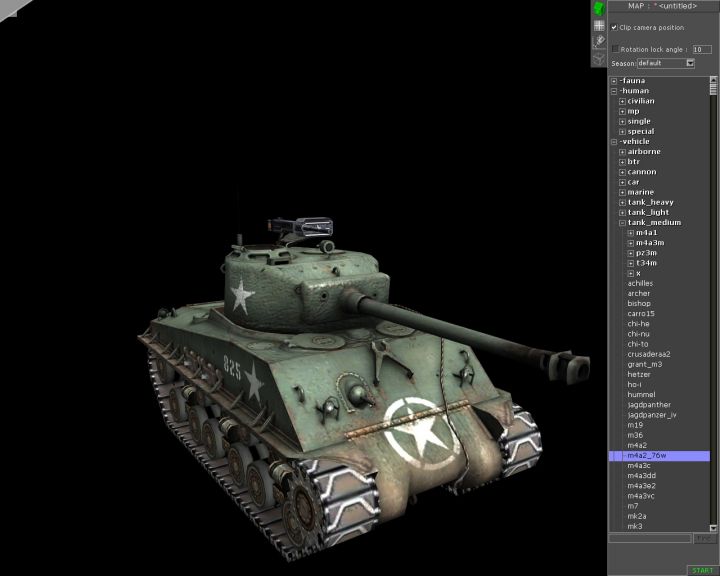This screenshot has height=576, width=720.
Task: Open the Season dropdown
Action: [x=690, y=63]
